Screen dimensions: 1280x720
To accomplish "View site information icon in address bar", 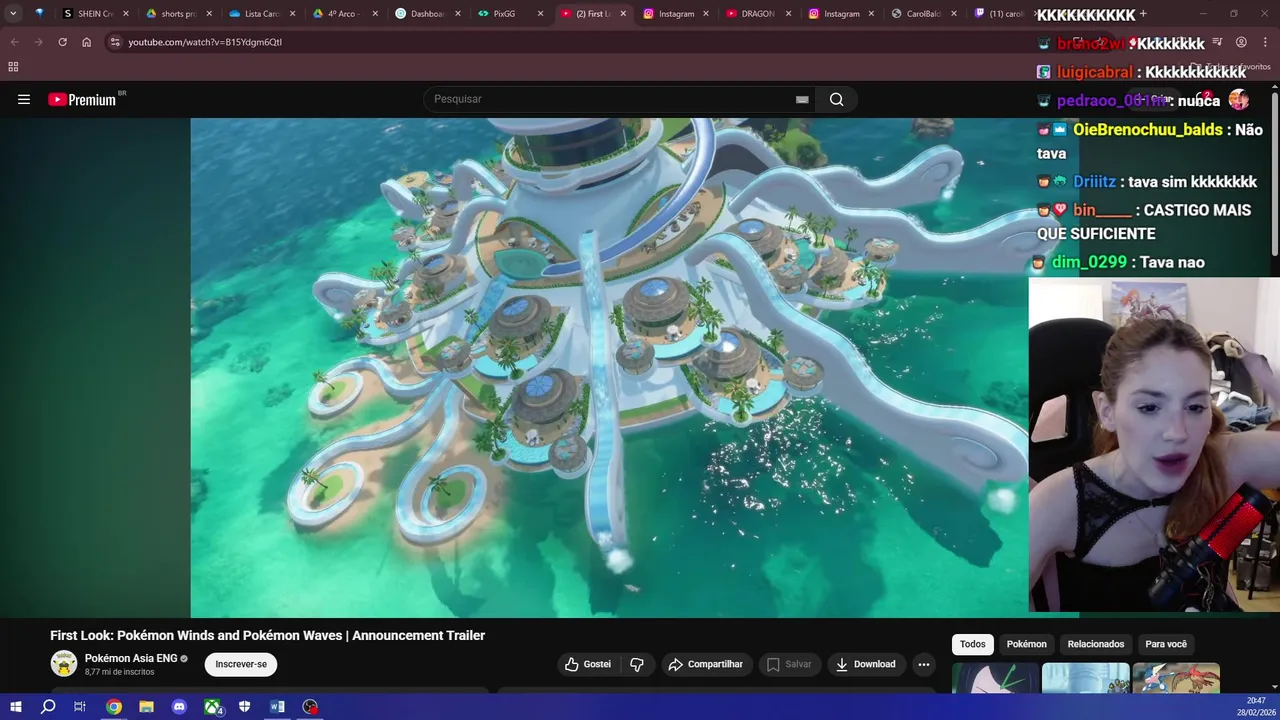I will (x=115, y=42).
